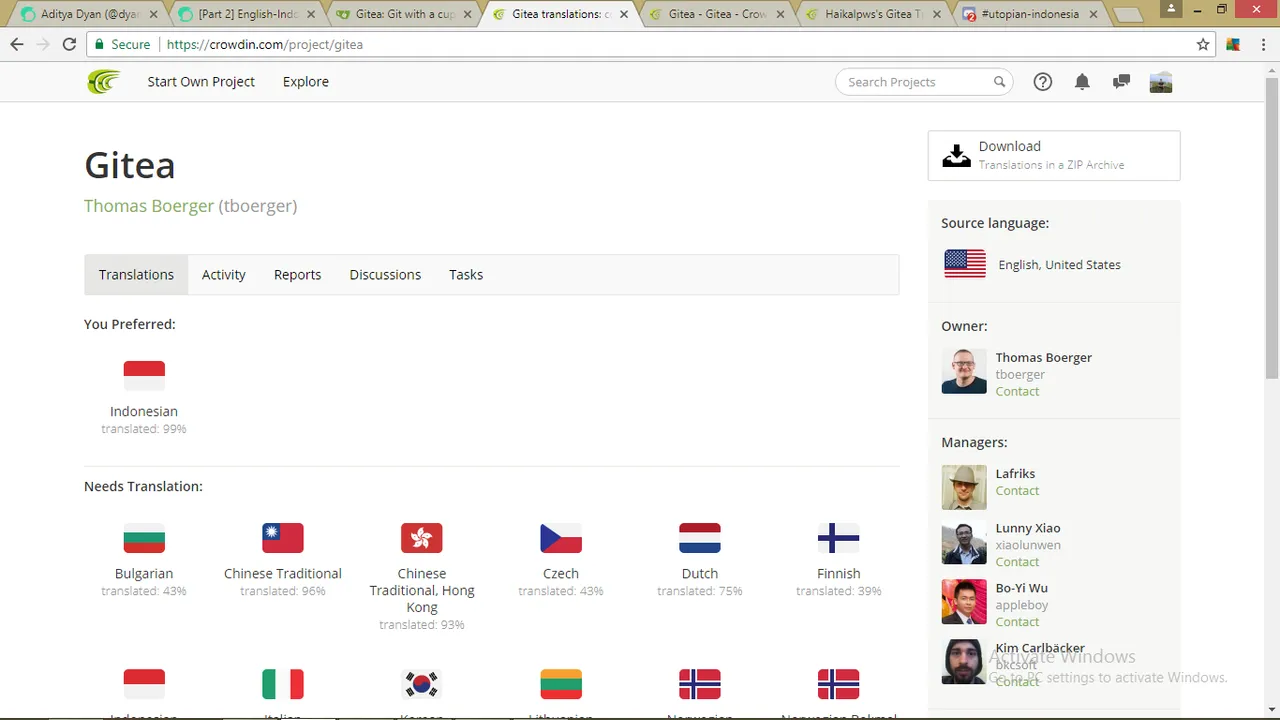Select the Chinese Traditional flag
The width and height of the screenshot is (1280, 720).
[x=283, y=538]
